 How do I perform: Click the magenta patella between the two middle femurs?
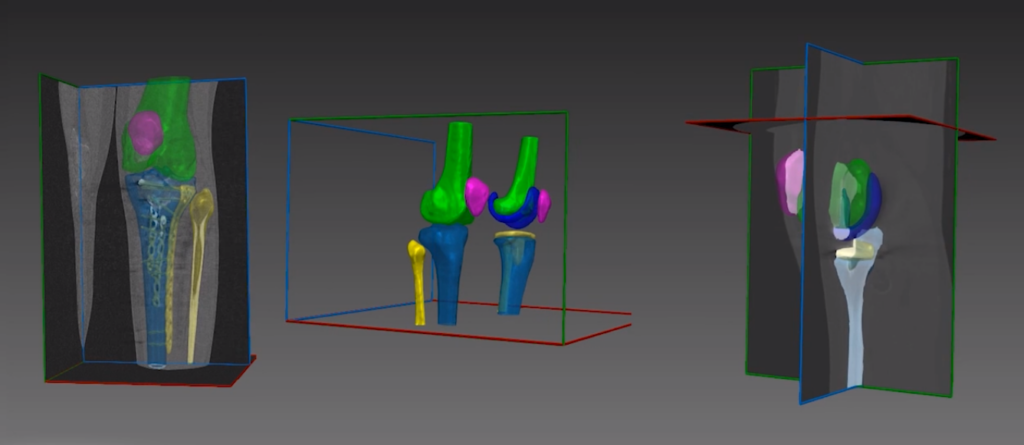(477, 194)
